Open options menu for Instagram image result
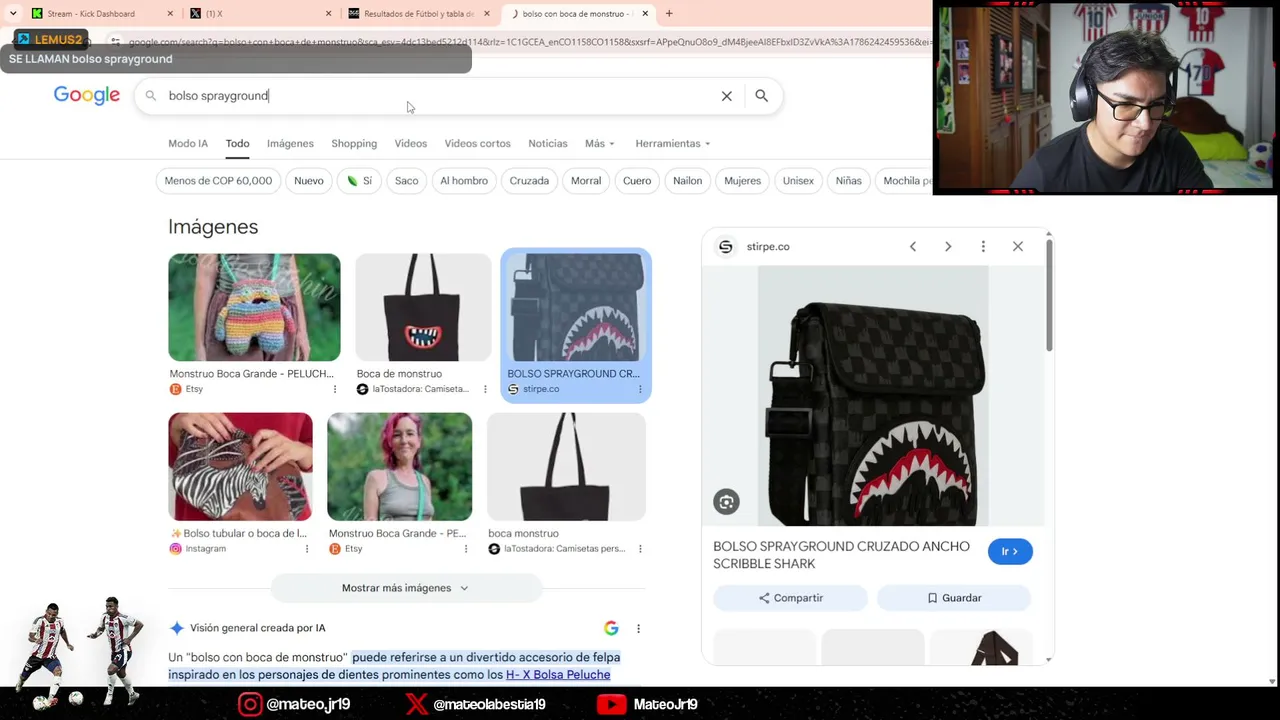 point(307,549)
